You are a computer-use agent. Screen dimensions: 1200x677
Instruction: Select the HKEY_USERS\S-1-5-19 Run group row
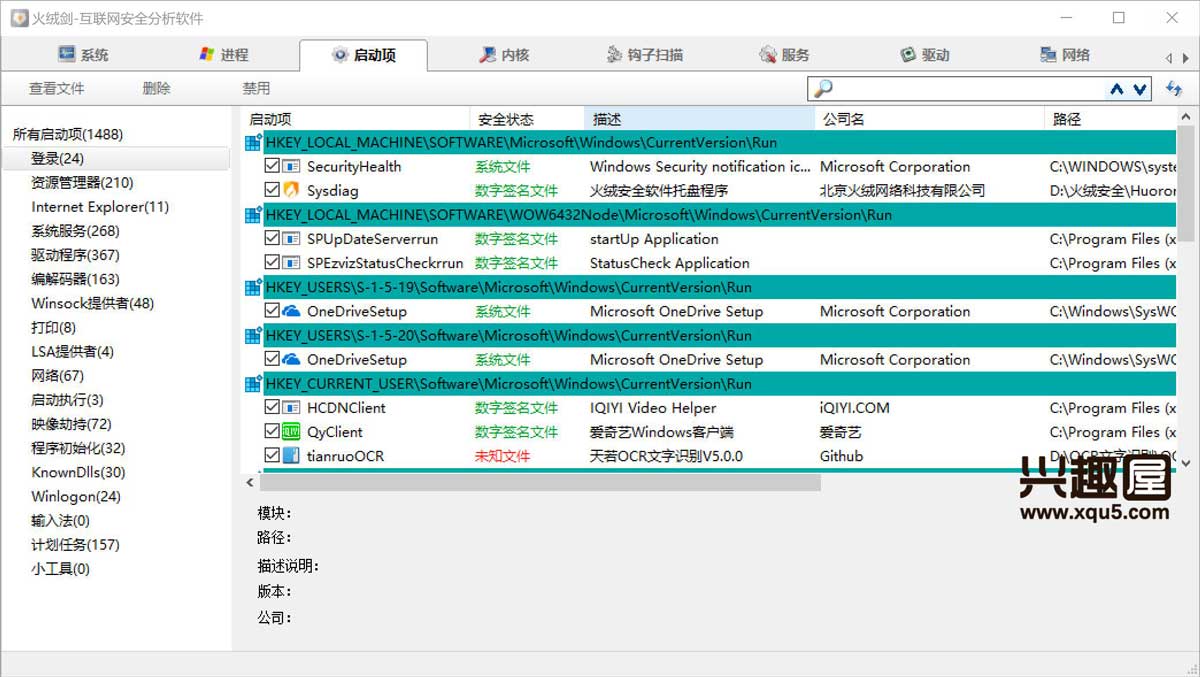click(x=710, y=287)
